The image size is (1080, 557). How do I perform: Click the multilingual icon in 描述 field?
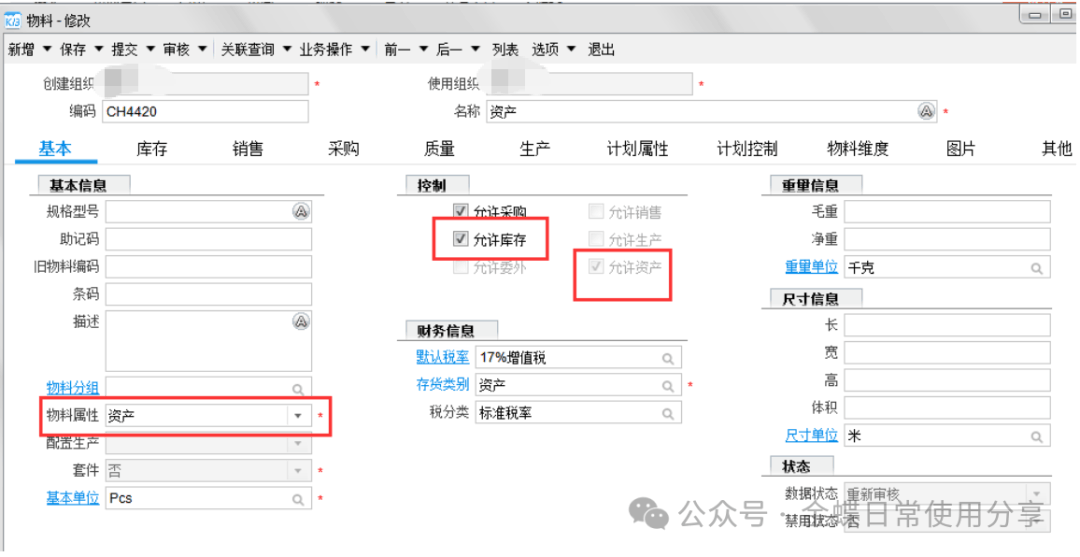tap(300, 321)
